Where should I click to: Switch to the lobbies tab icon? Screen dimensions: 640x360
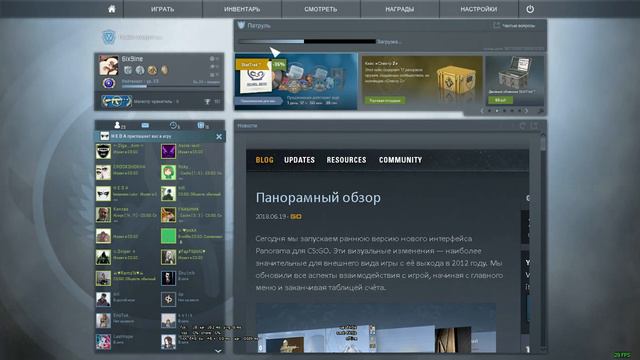click(201, 125)
